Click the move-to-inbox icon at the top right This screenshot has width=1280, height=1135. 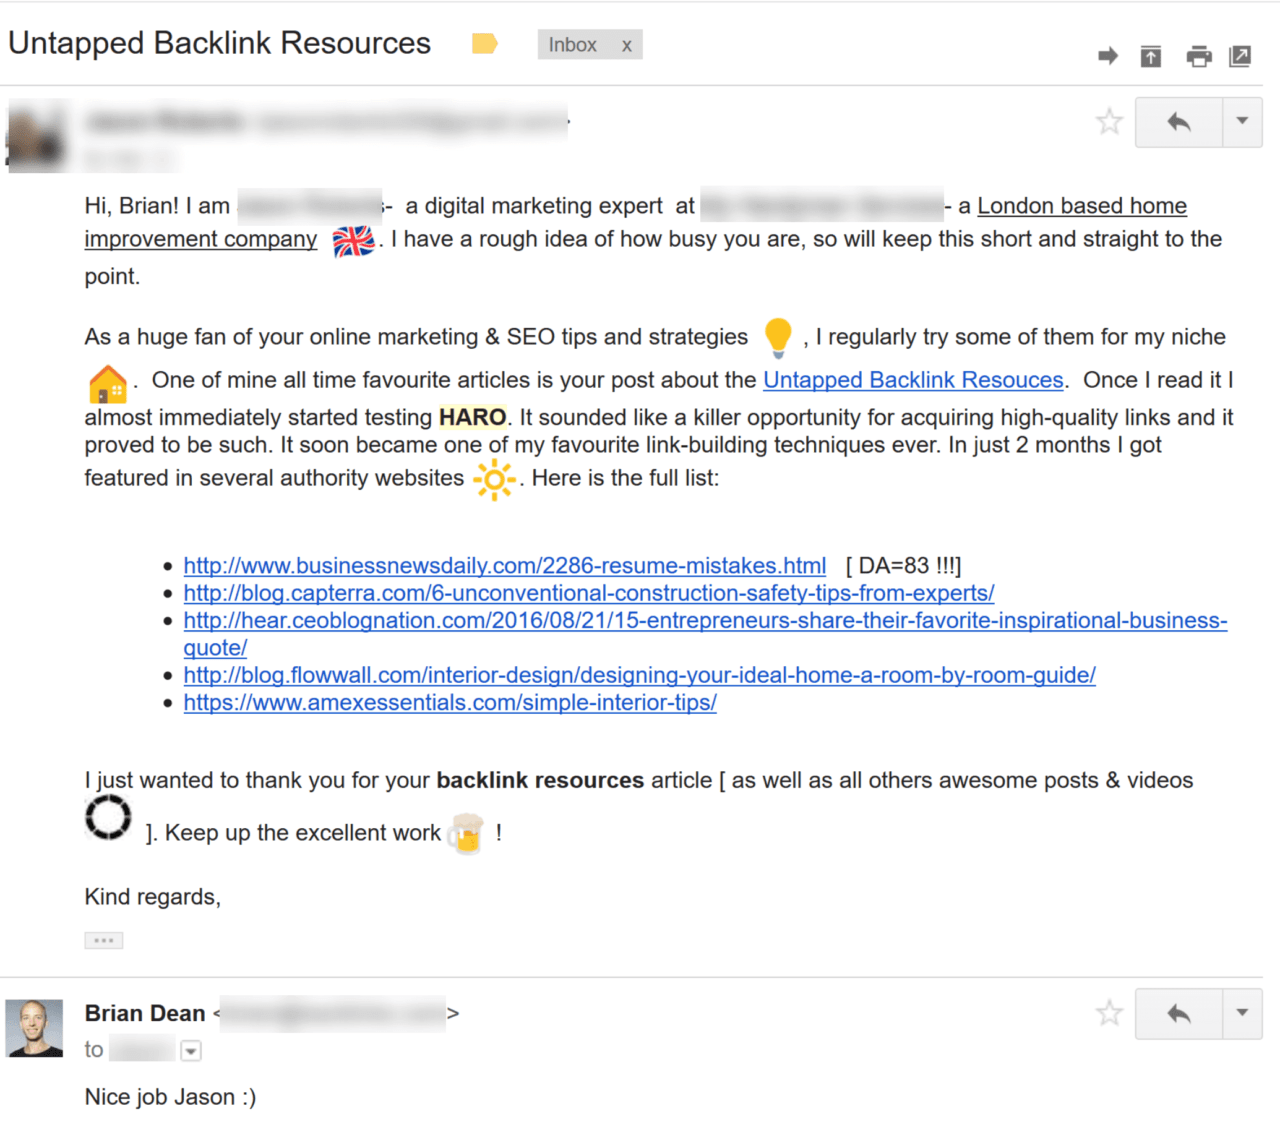pos(1150,56)
